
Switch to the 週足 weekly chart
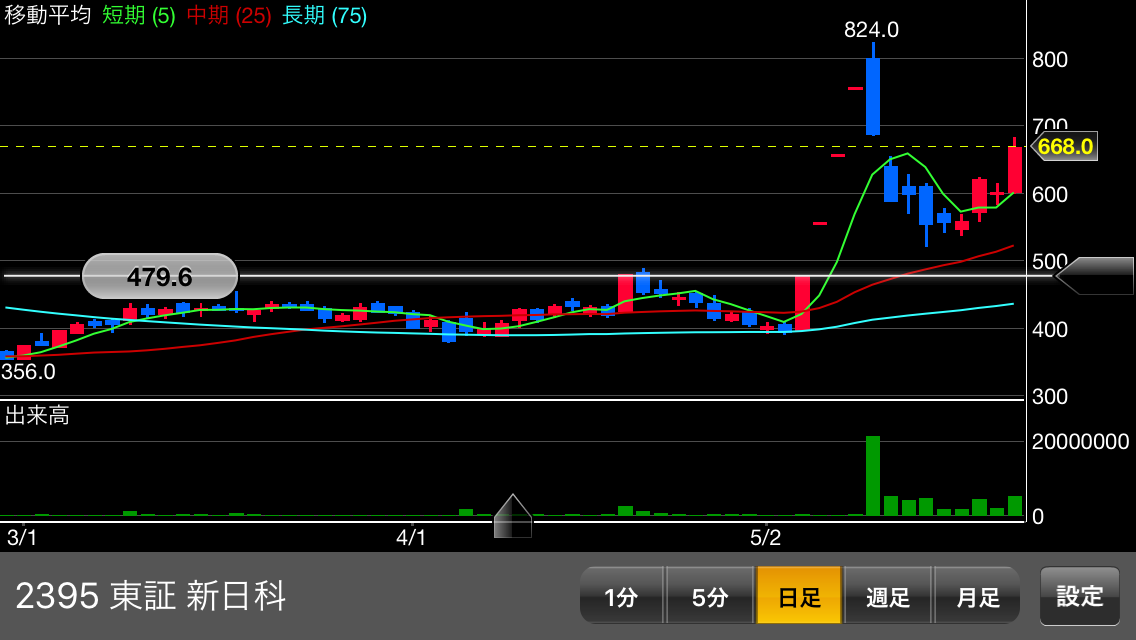point(888,596)
